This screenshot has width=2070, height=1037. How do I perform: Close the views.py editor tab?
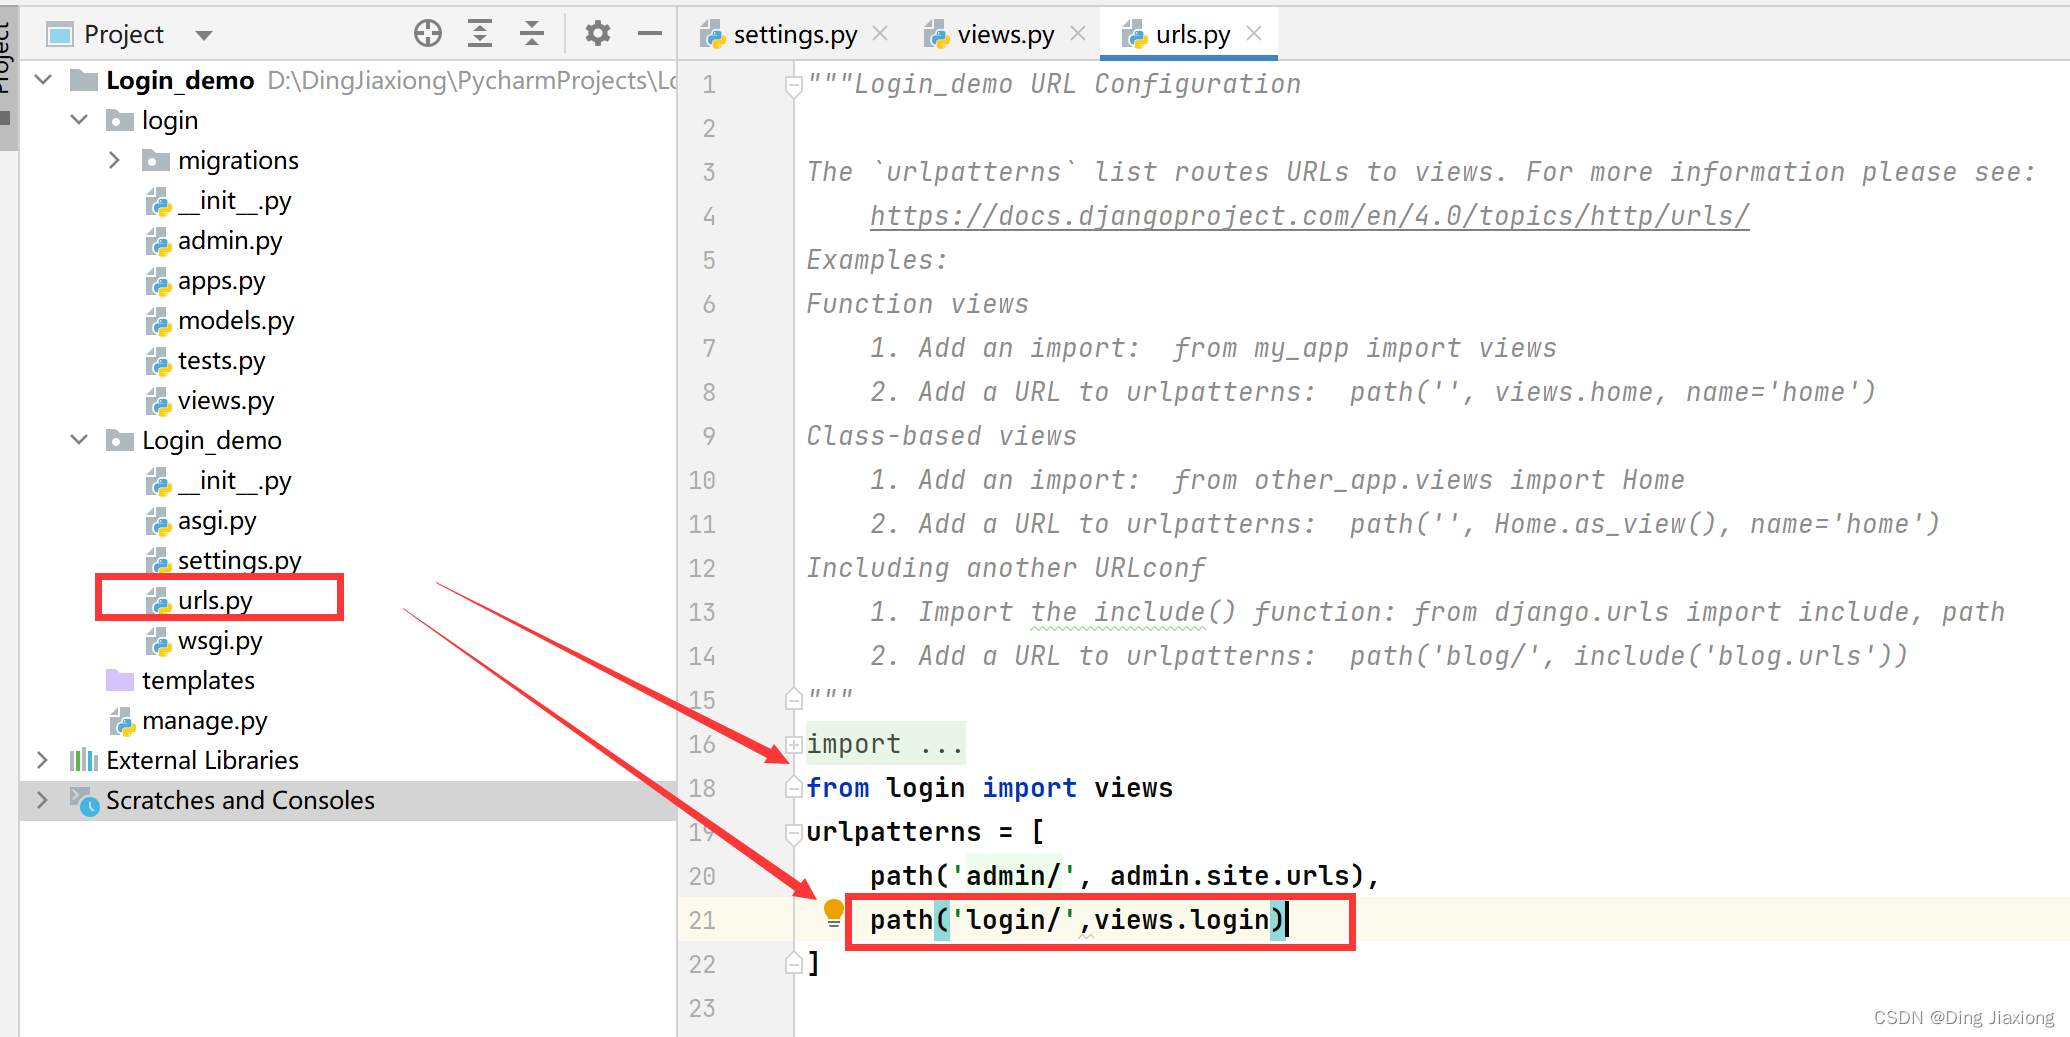[x=1078, y=34]
